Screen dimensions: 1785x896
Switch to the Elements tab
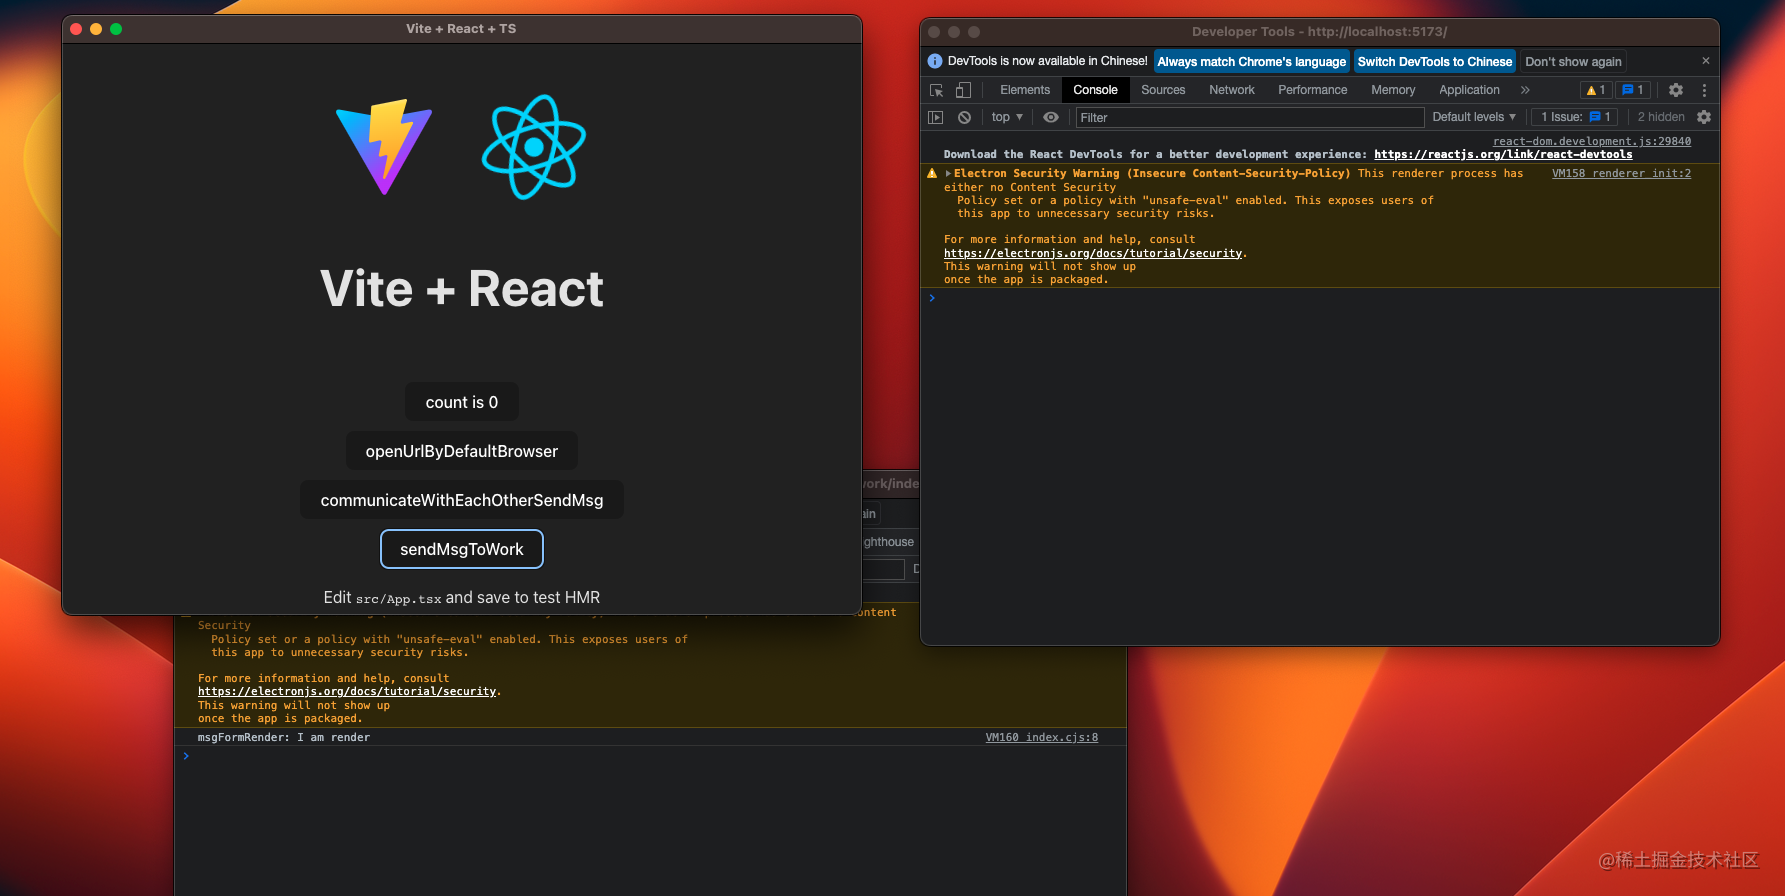coord(1025,90)
